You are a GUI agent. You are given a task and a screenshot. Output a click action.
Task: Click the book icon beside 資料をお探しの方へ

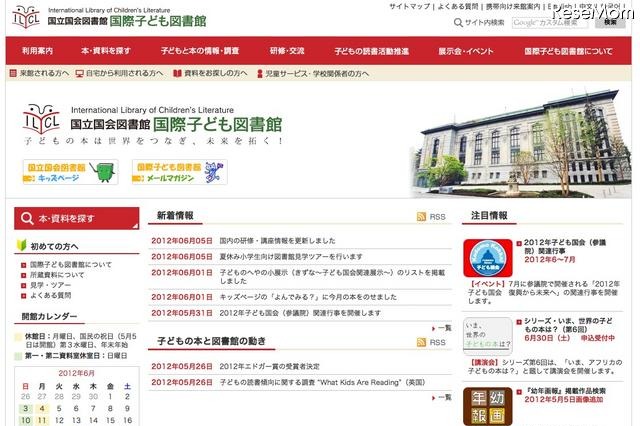(177, 73)
